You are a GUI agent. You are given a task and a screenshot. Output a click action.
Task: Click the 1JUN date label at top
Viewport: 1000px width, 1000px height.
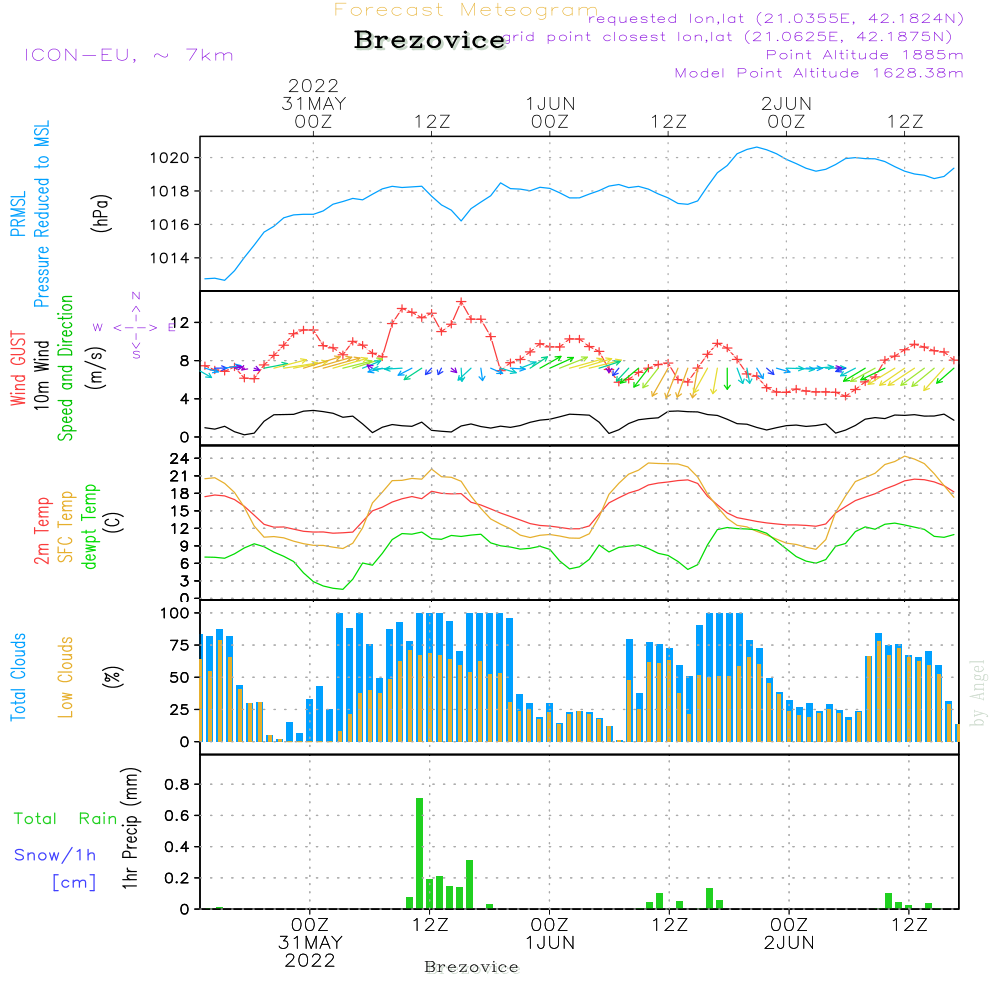pos(549,103)
